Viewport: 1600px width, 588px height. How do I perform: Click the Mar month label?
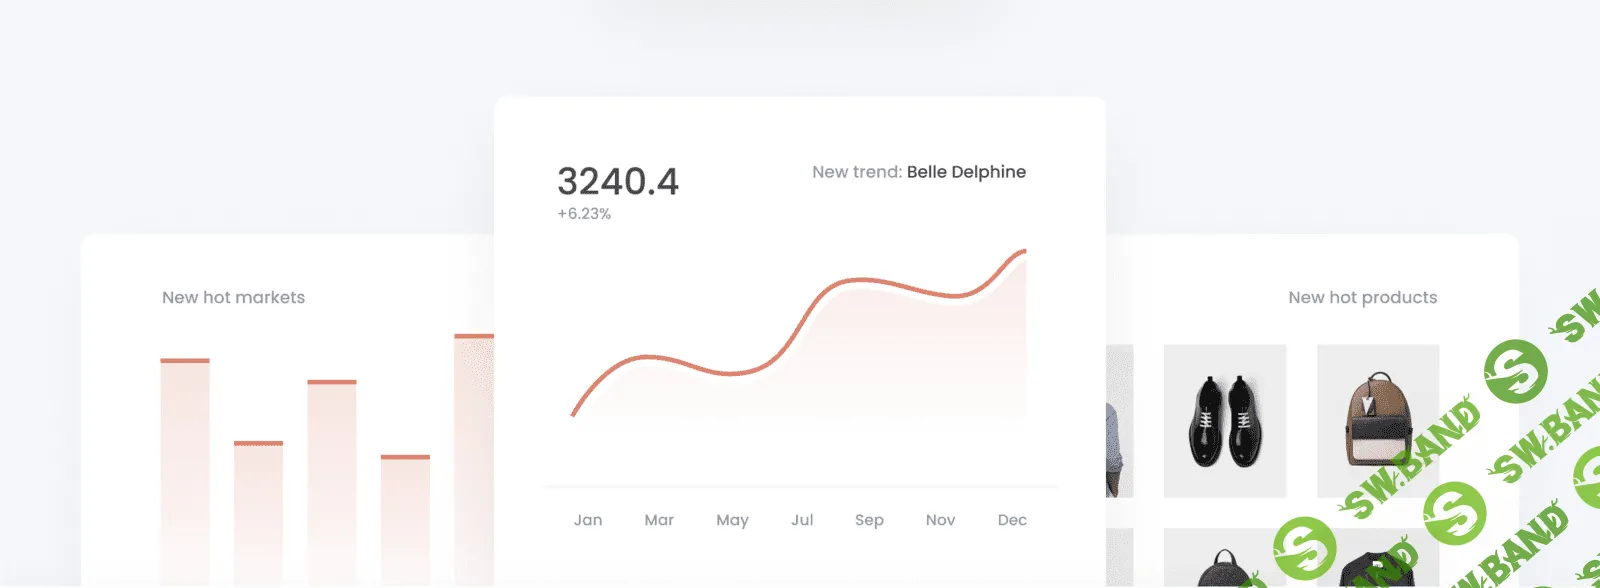(659, 520)
